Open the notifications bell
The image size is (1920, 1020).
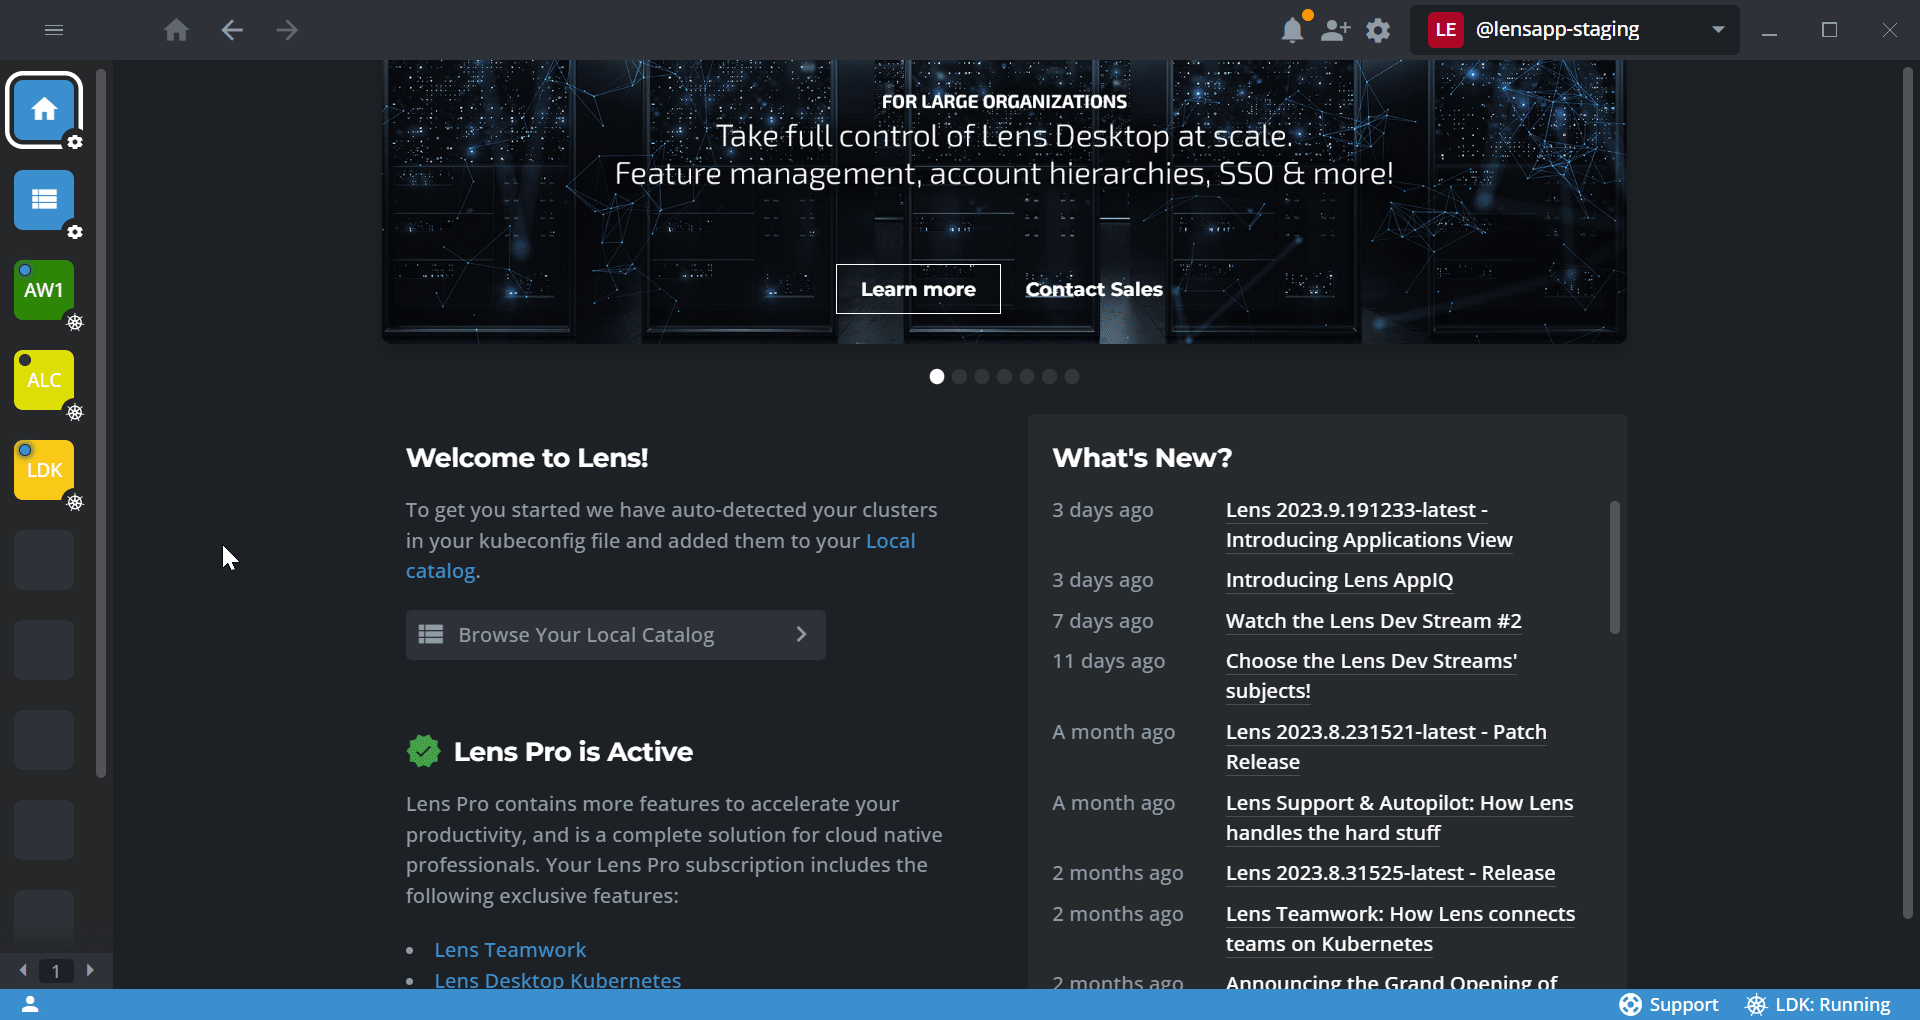1292,30
